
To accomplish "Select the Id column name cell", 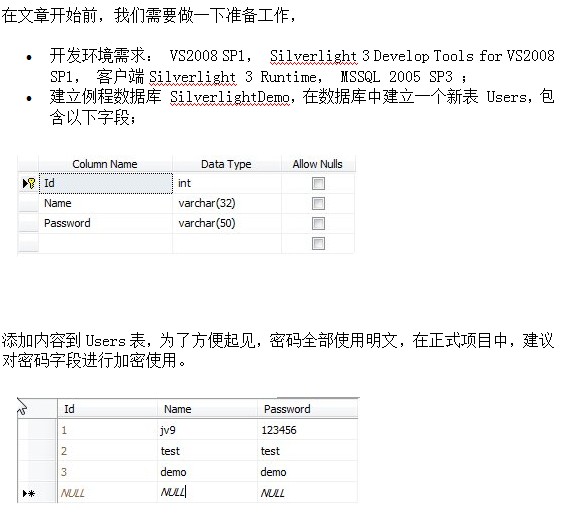I will (x=106, y=183).
